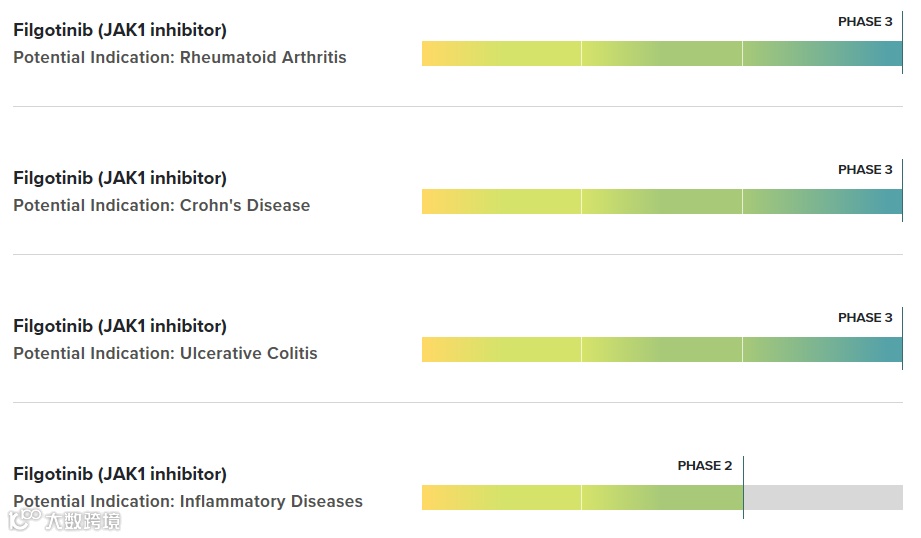
Task: Select the Ulcerative Colitis indication text
Action: (x=248, y=353)
